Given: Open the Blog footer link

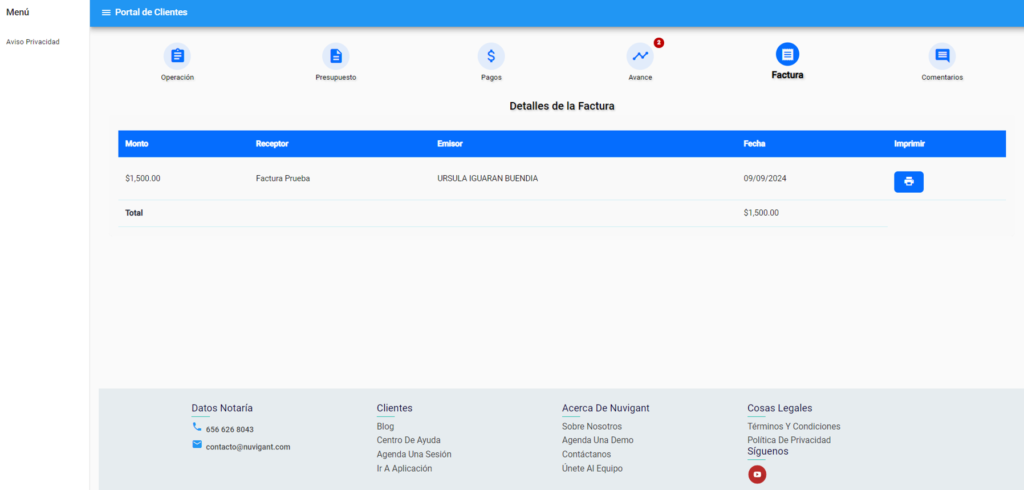Looking at the screenshot, I should tap(385, 427).
